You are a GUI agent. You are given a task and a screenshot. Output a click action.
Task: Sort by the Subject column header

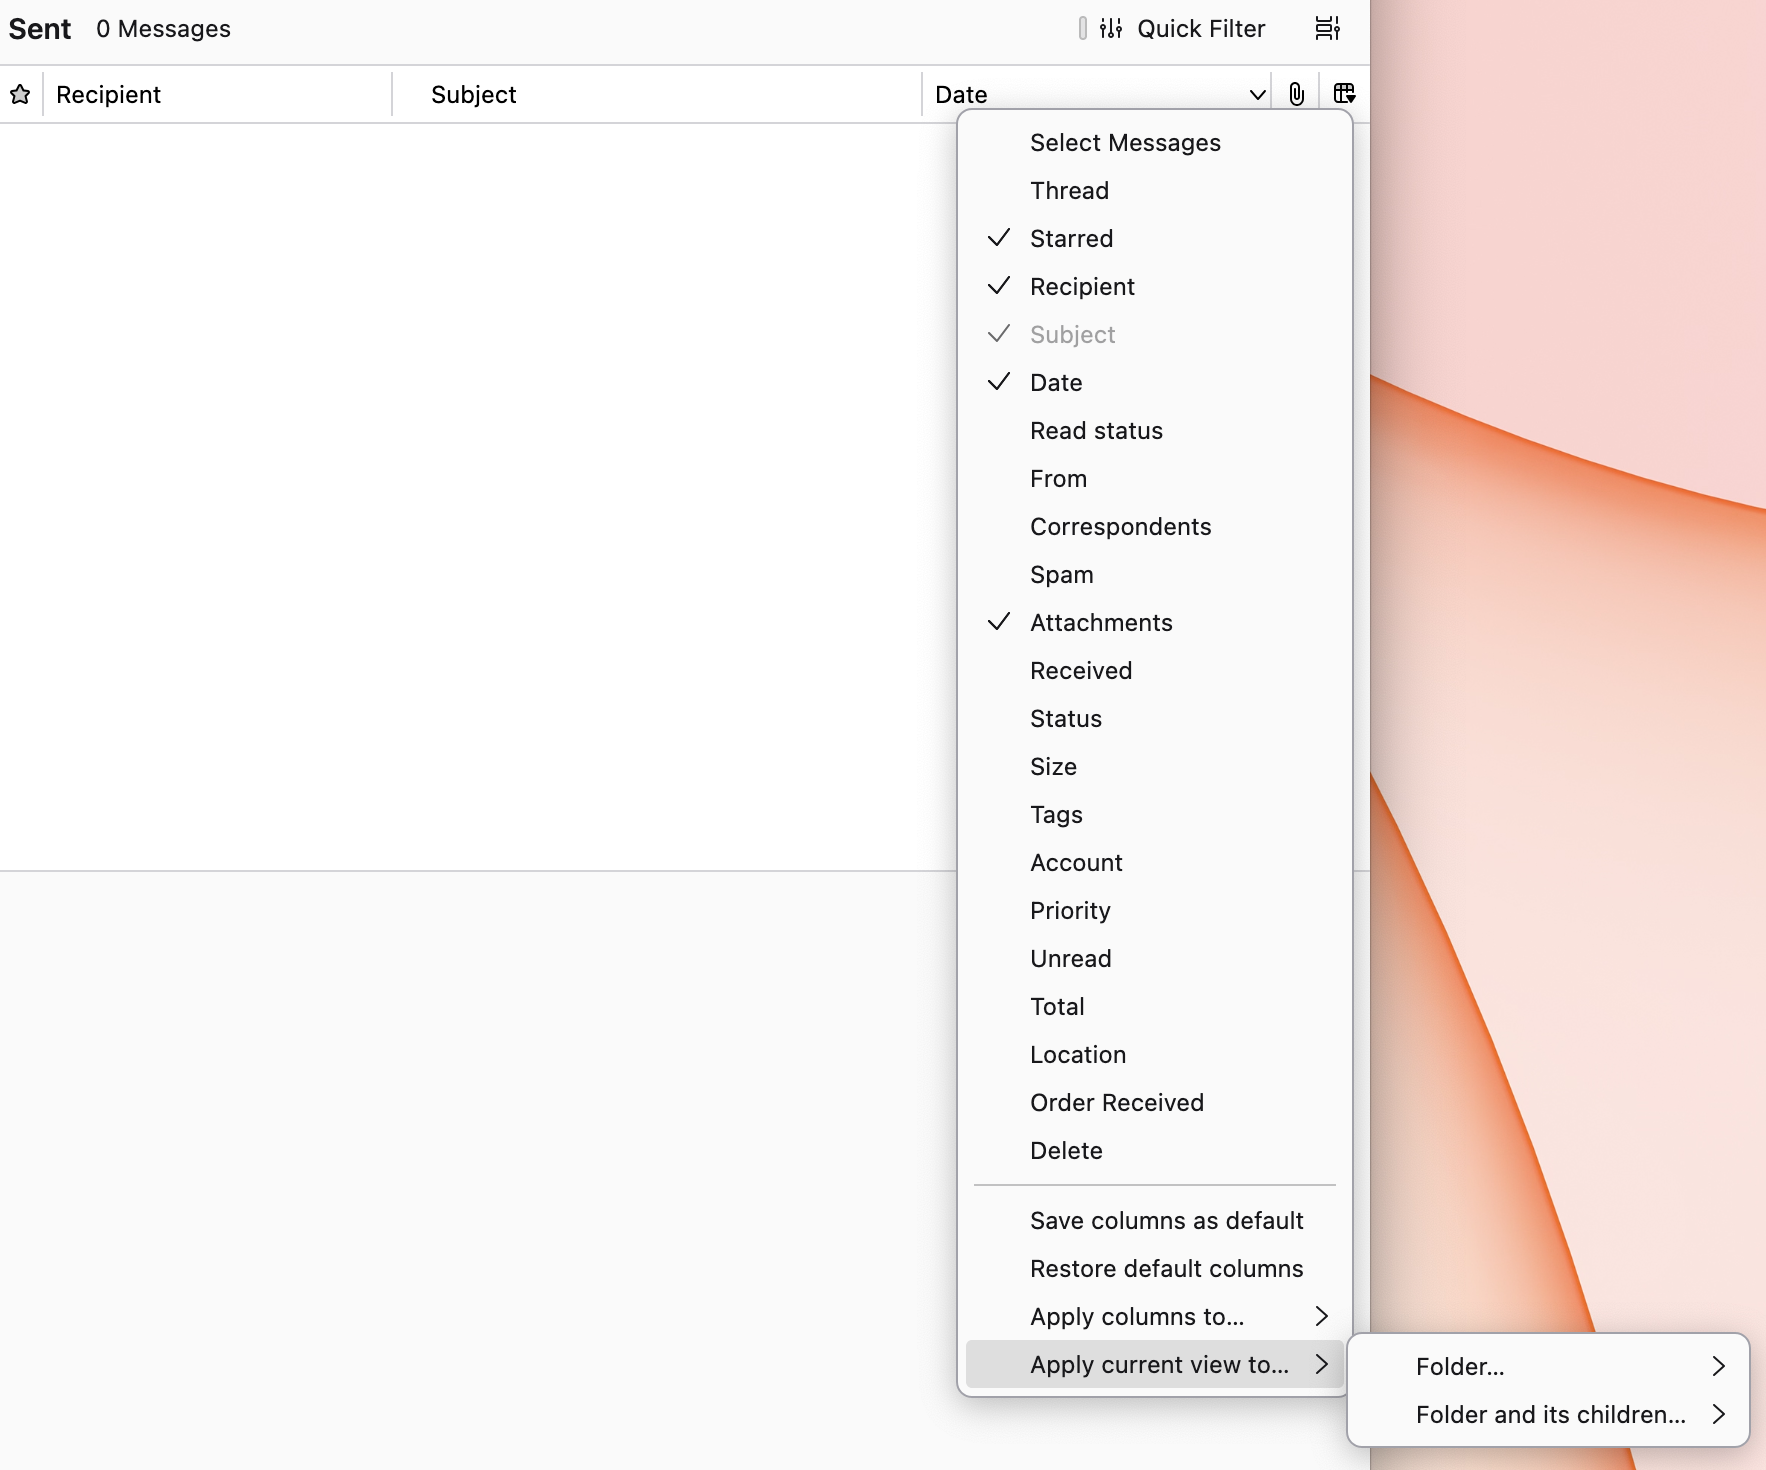coord(657,94)
